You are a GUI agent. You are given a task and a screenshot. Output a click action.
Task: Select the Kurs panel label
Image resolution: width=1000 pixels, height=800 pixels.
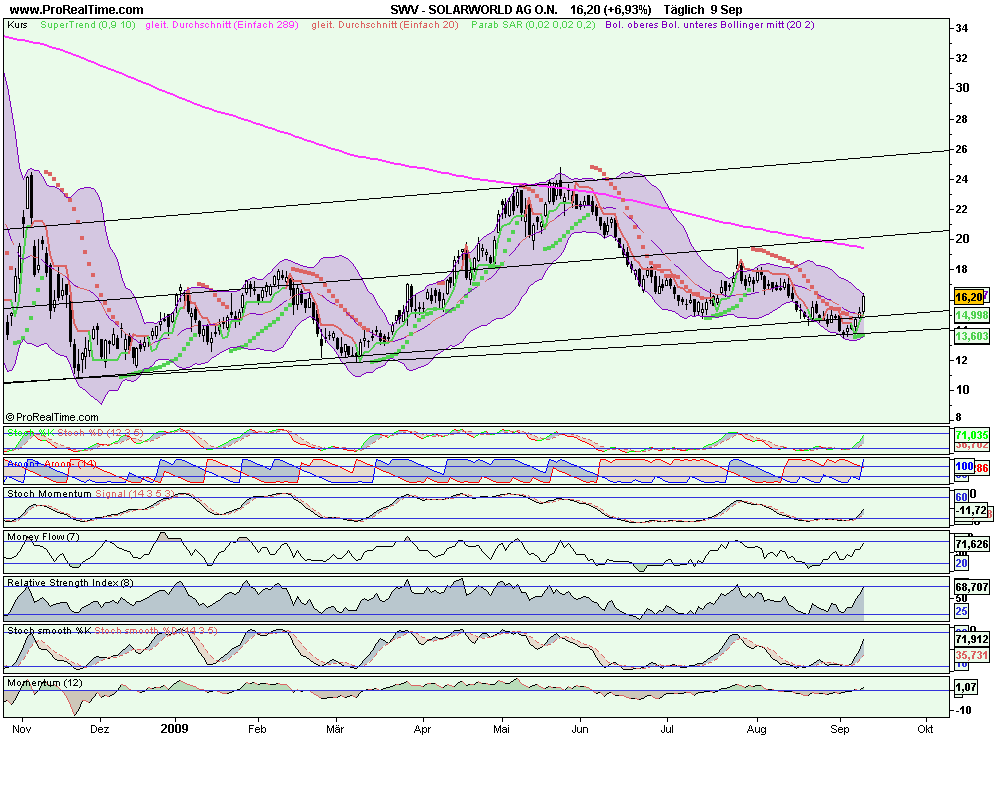(17, 25)
